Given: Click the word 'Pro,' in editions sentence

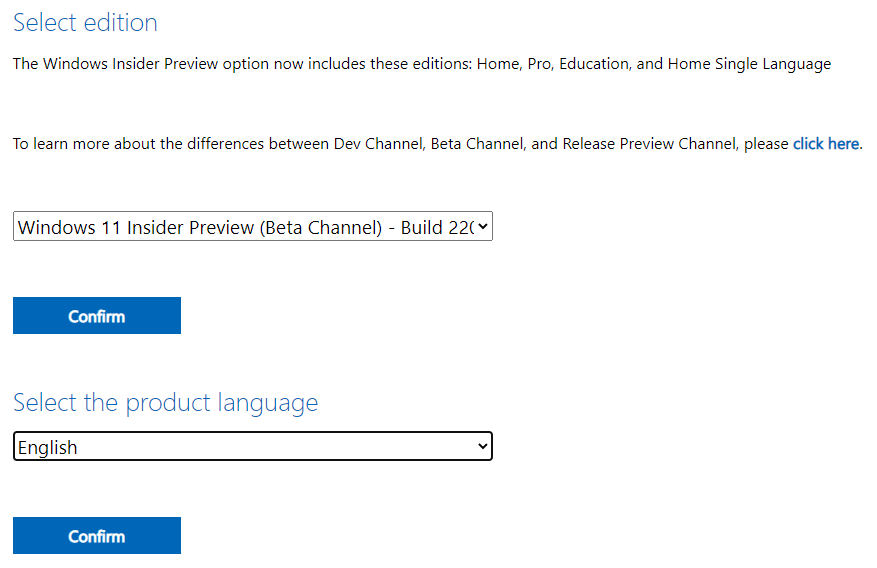Looking at the screenshot, I should pyautogui.click(x=541, y=64).
